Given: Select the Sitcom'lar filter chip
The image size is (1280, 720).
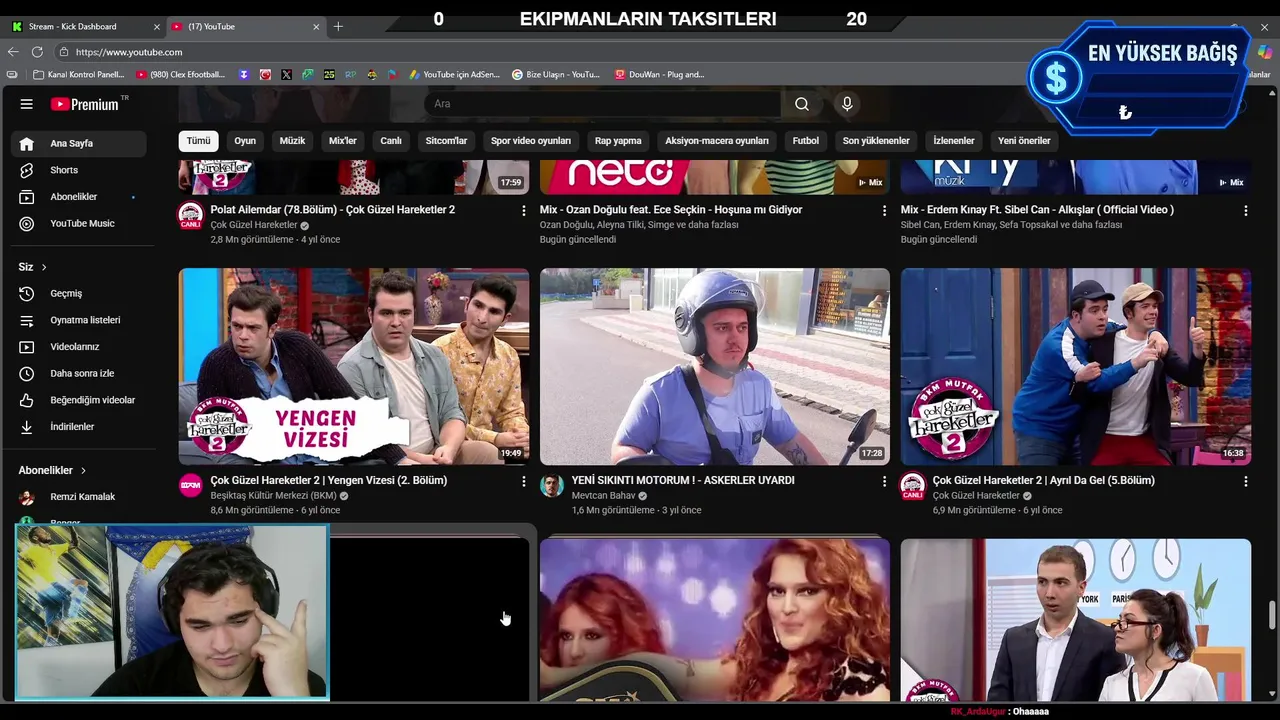Looking at the screenshot, I should [446, 141].
